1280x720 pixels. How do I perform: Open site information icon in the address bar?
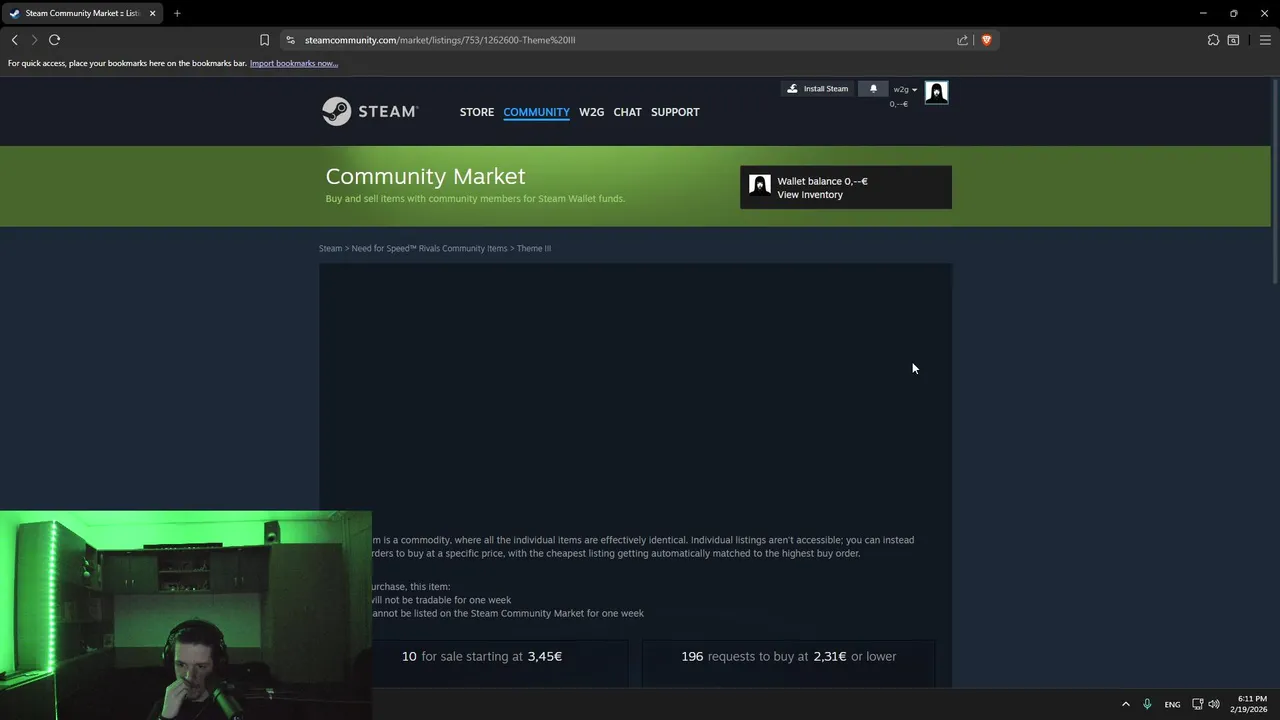(291, 40)
